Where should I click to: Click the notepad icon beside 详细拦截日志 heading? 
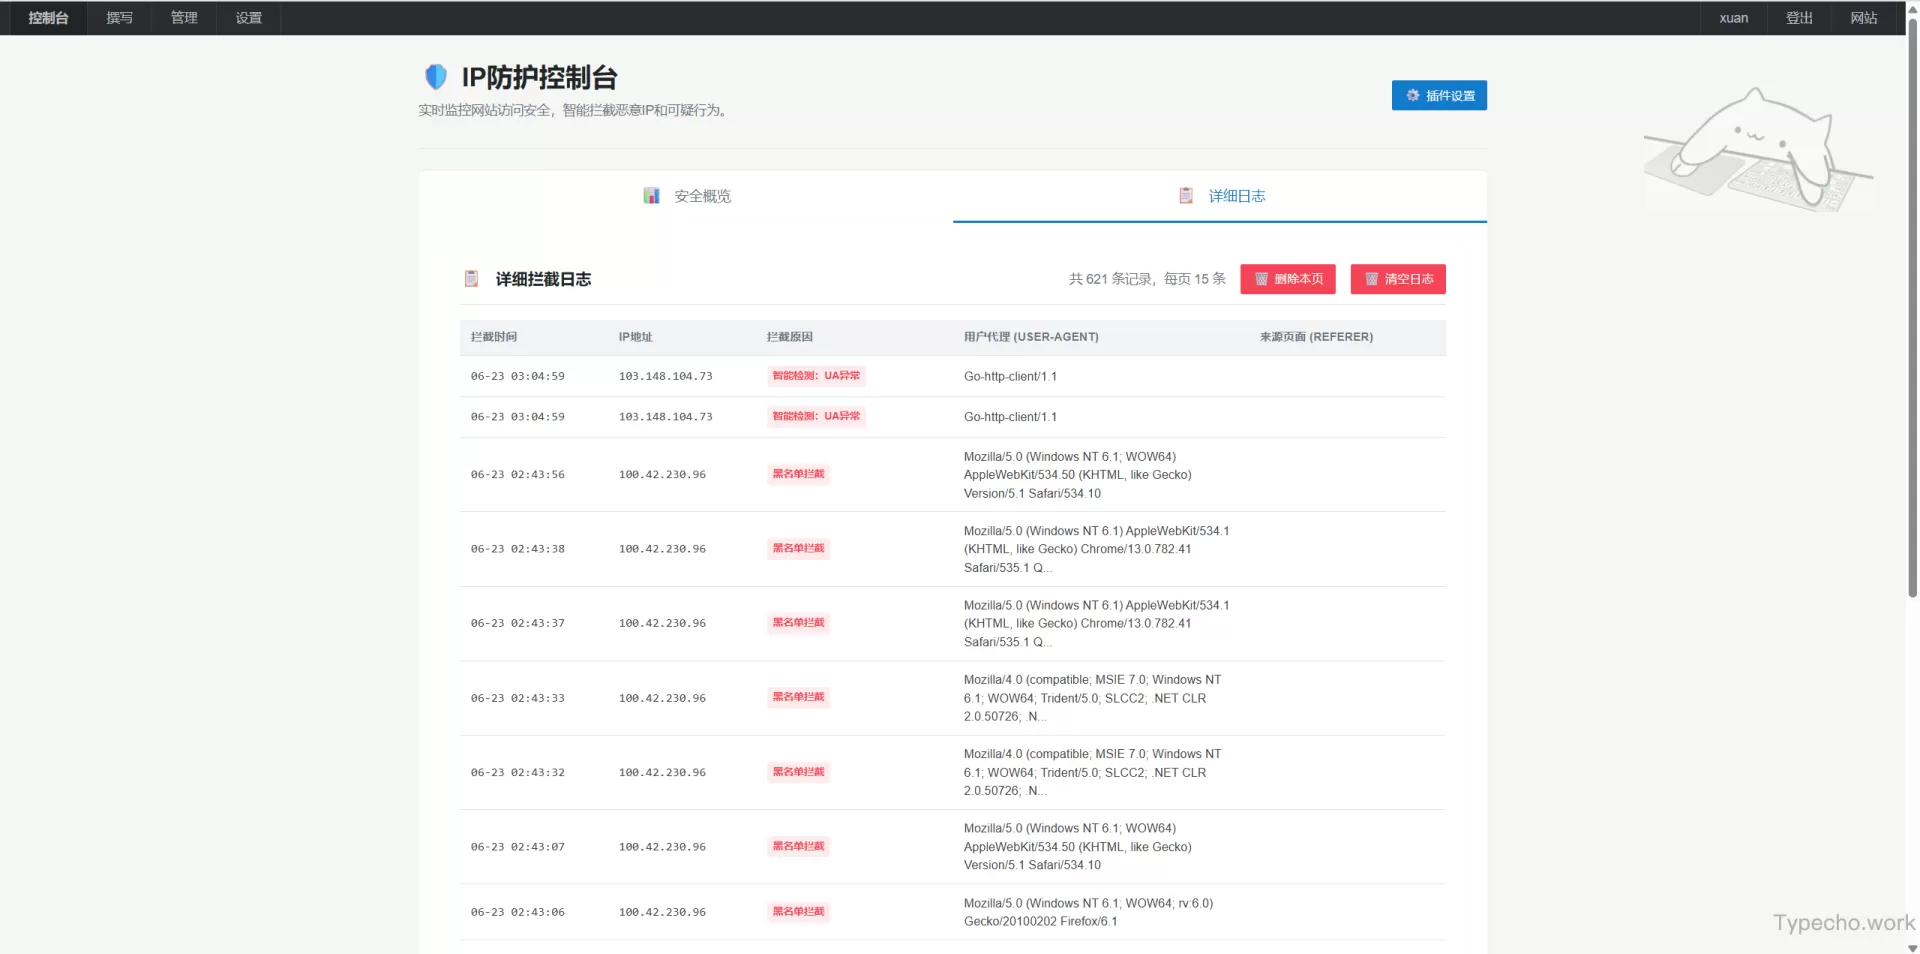471,279
